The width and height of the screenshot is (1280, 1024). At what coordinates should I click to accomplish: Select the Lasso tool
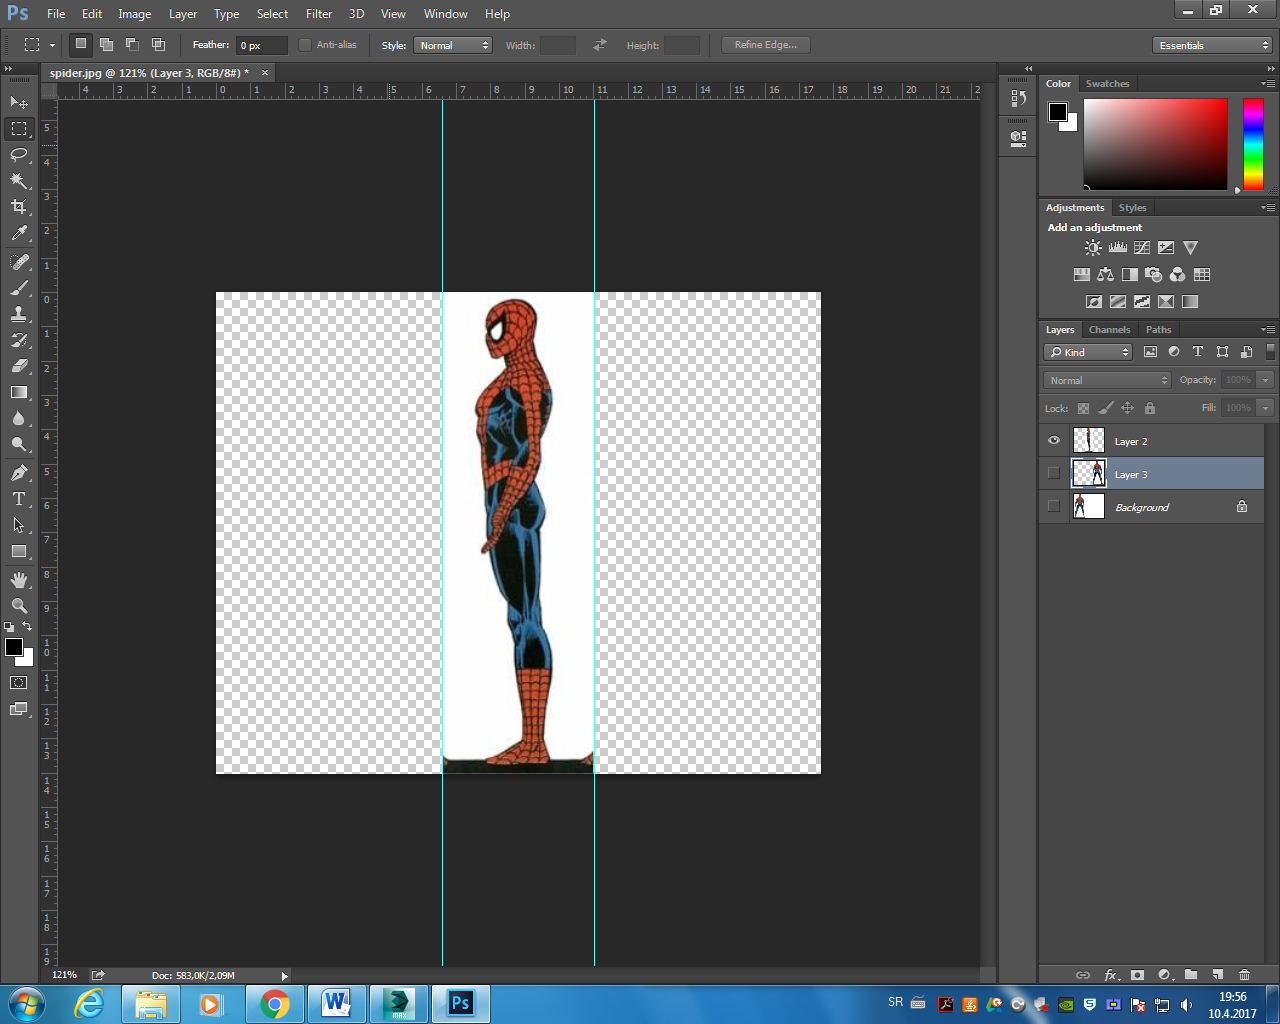tap(19, 154)
